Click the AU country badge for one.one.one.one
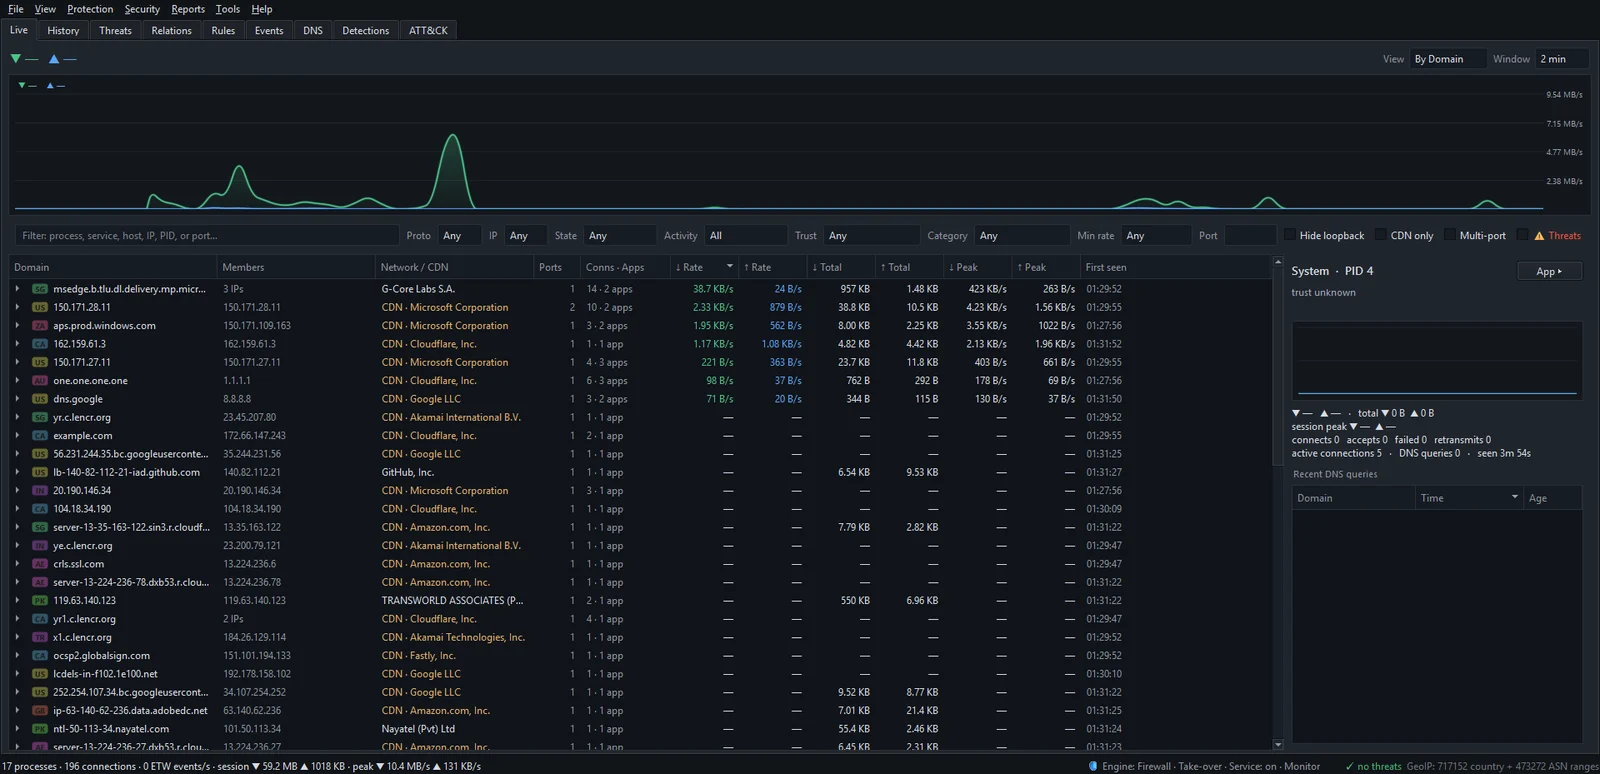 (x=40, y=381)
